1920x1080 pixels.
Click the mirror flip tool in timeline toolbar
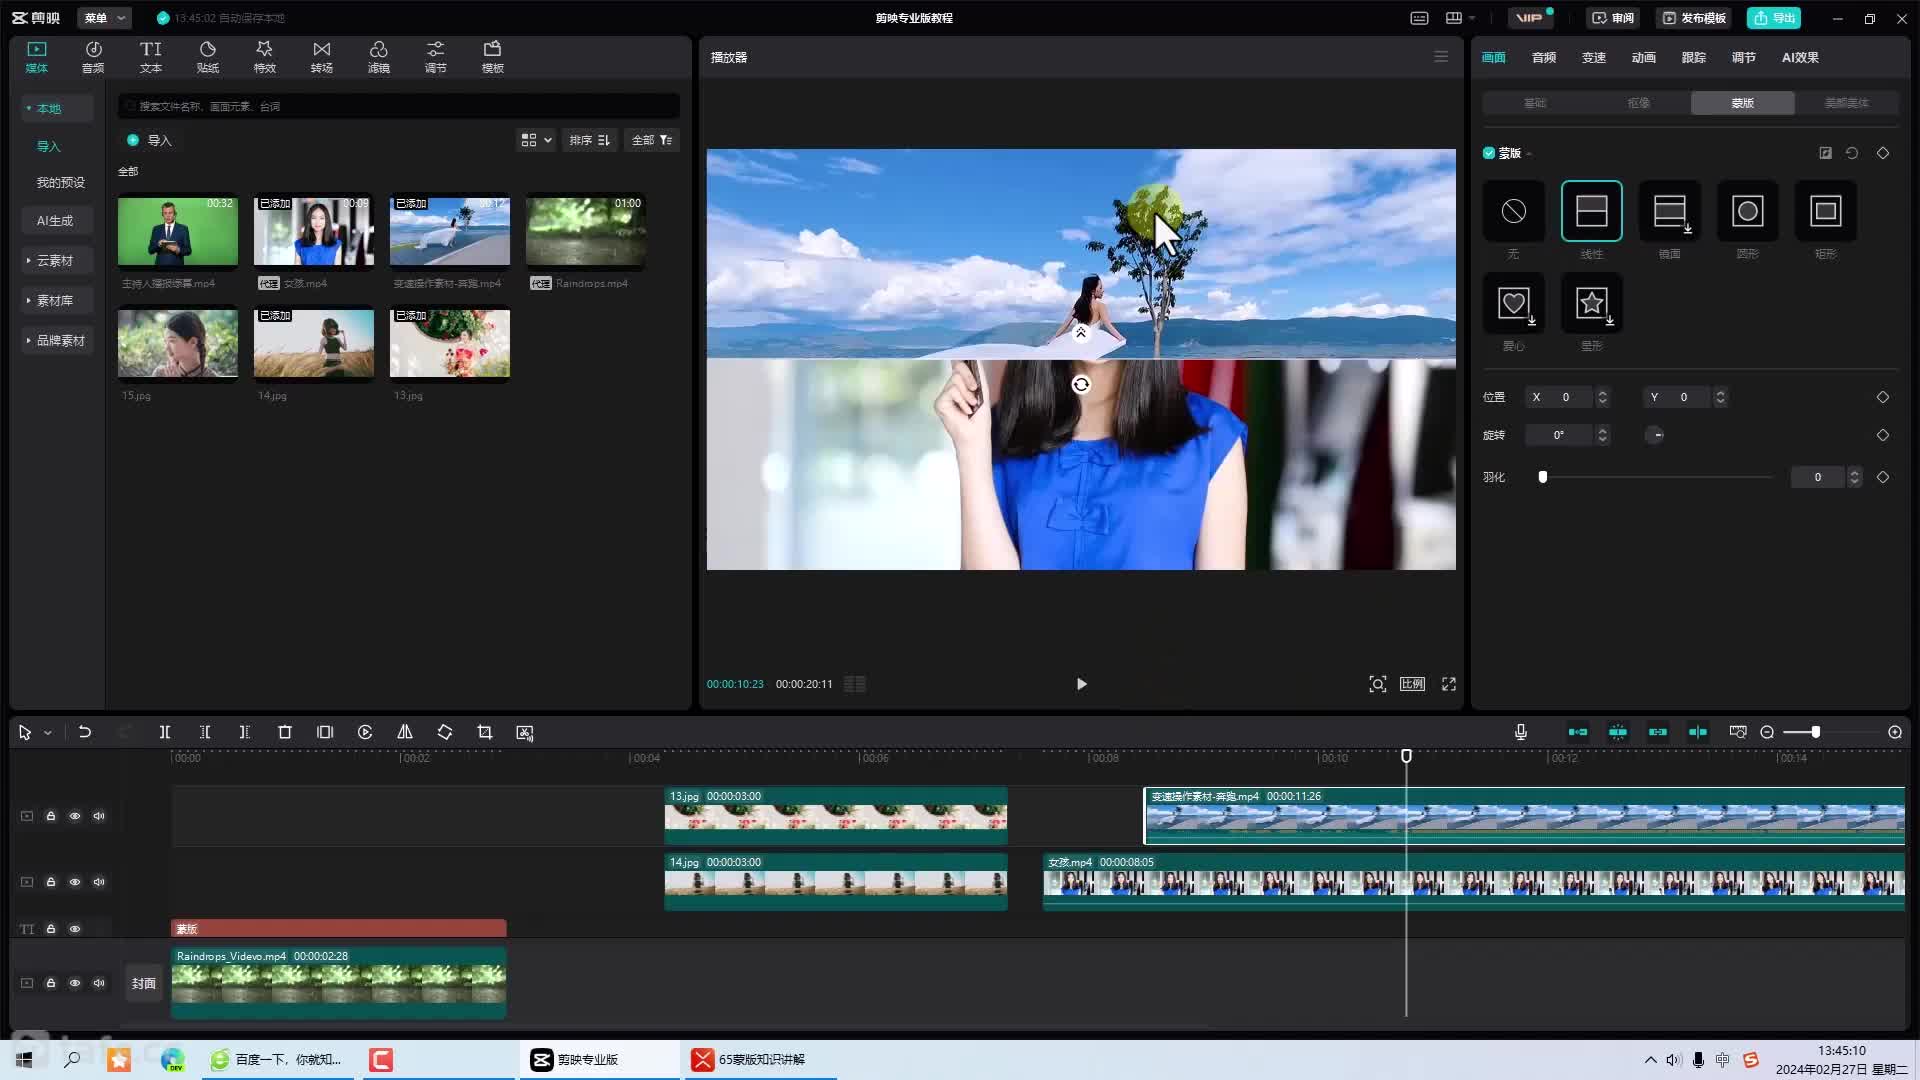[405, 732]
